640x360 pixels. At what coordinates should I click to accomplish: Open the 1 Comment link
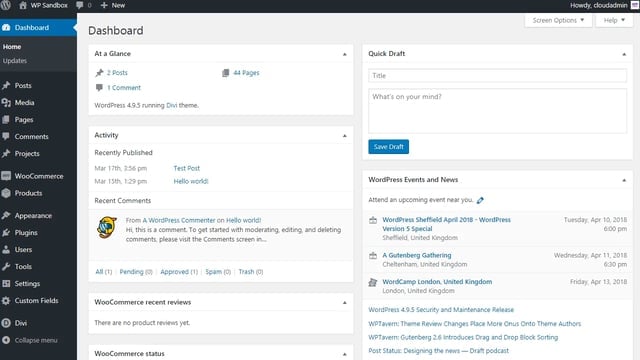[124, 88]
